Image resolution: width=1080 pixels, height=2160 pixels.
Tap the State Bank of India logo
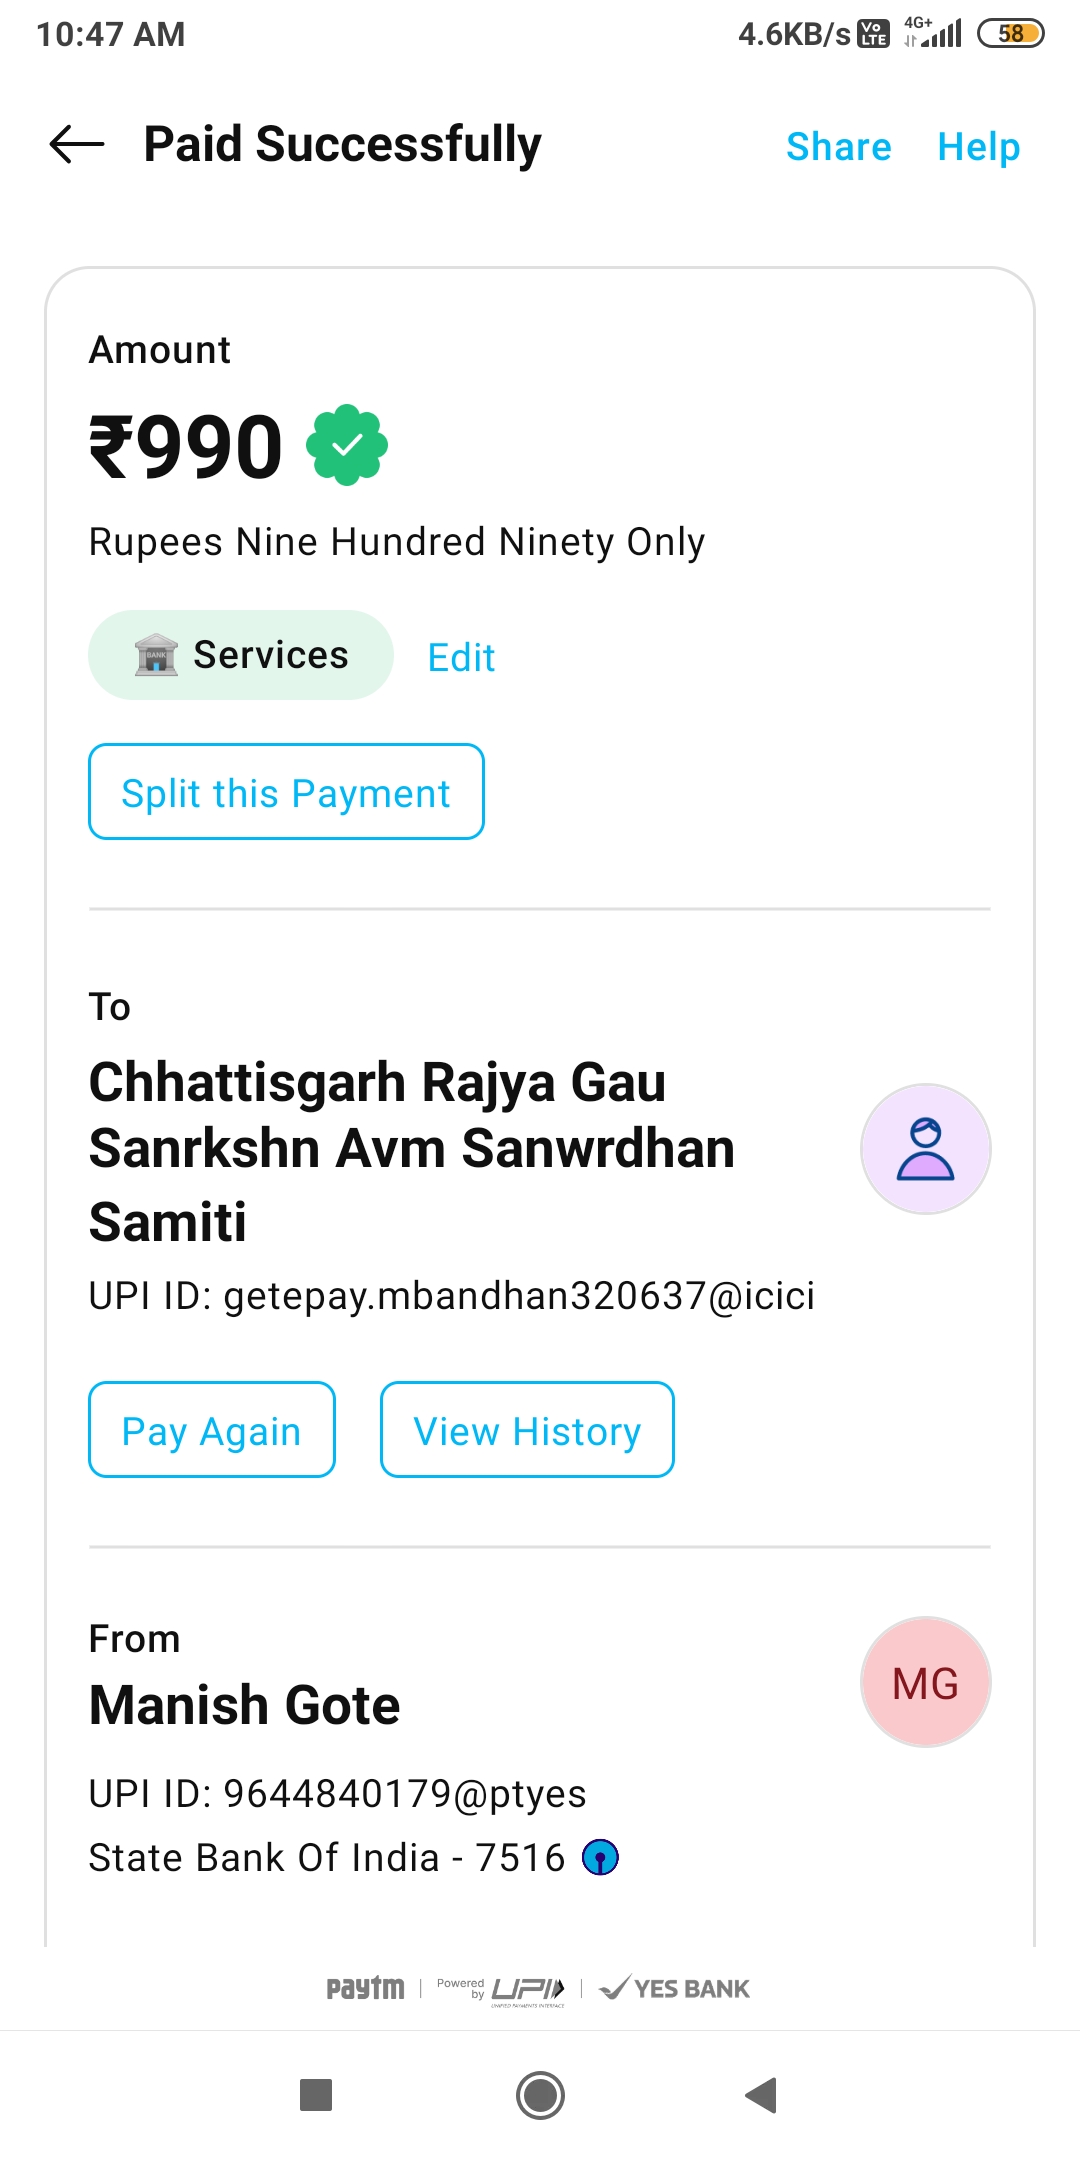pyautogui.click(x=600, y=1858)
